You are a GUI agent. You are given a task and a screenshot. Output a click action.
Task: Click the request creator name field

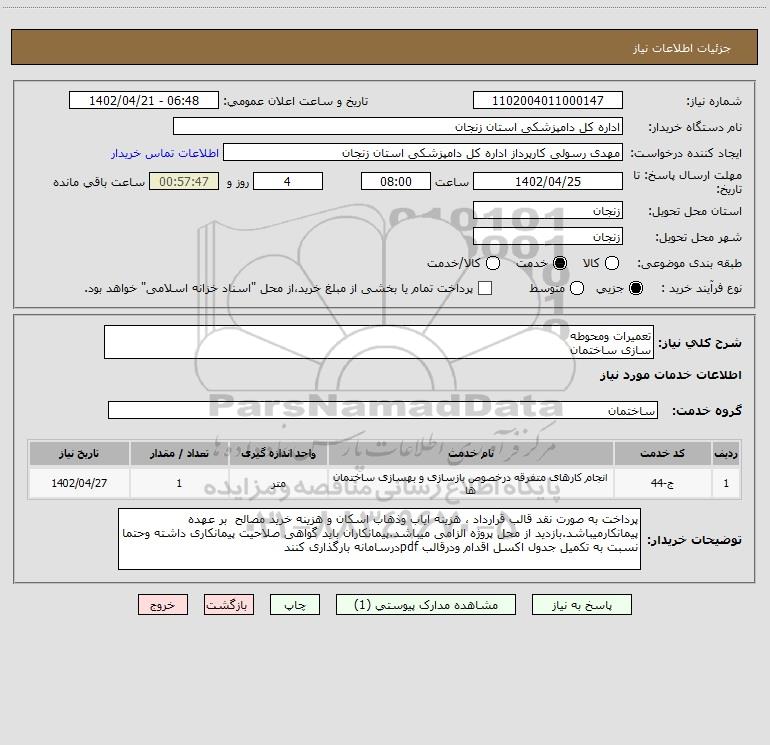pos(423,153)
